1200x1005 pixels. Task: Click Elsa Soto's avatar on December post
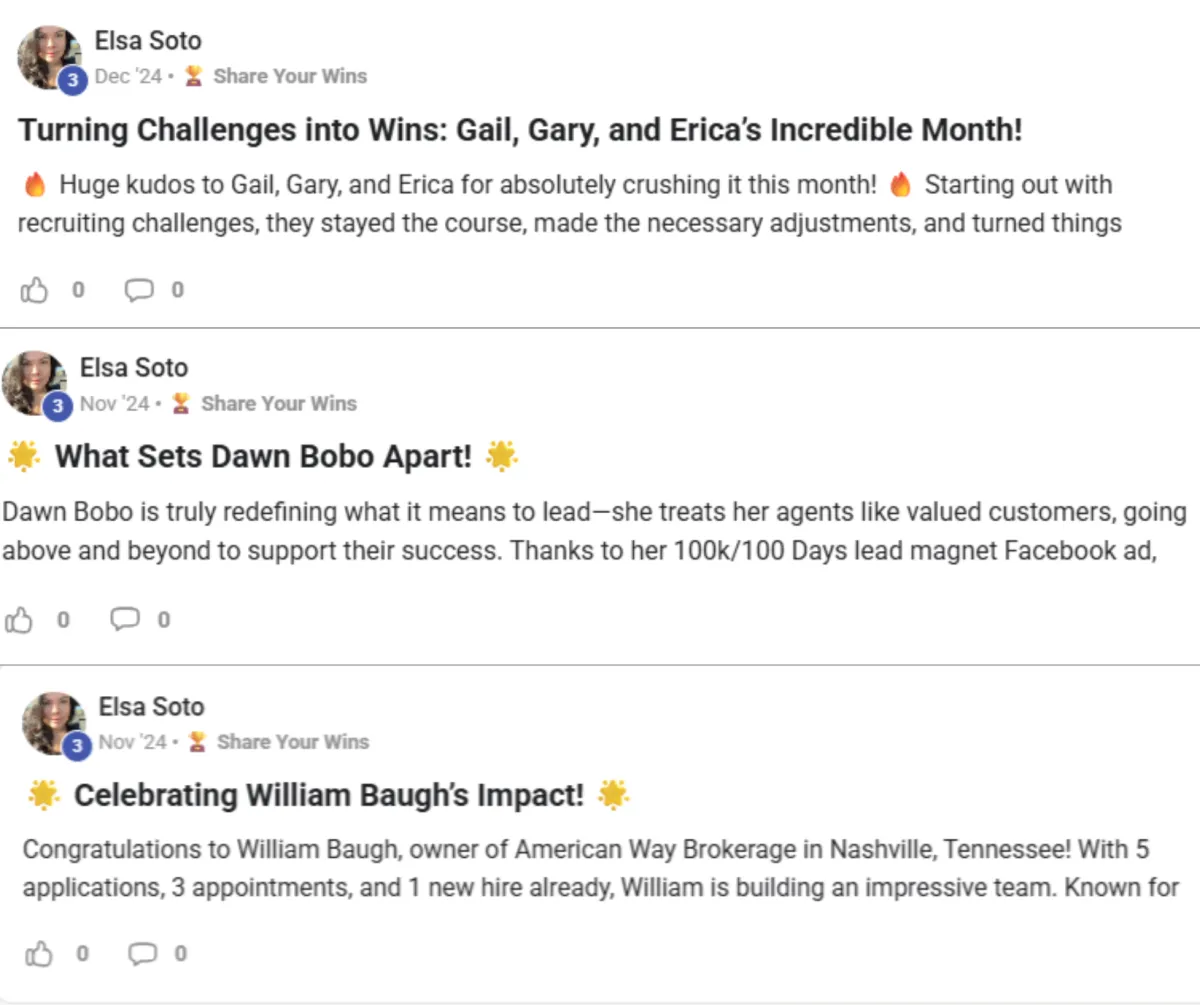tap(49, 57)
